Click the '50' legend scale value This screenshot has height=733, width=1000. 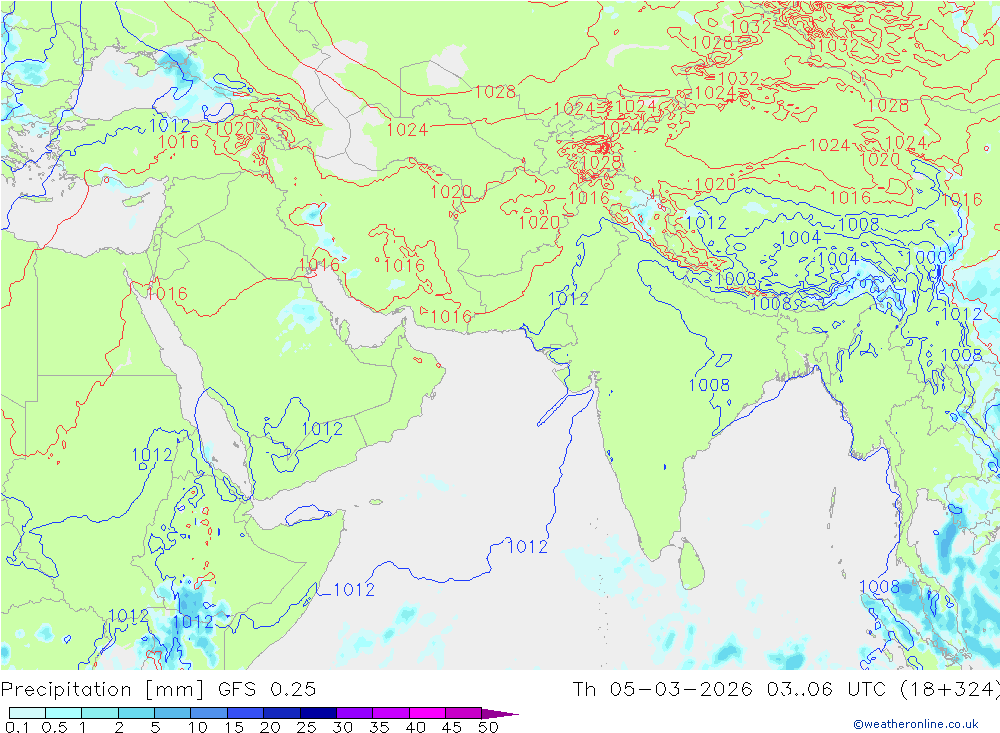[x=488, y=727]
